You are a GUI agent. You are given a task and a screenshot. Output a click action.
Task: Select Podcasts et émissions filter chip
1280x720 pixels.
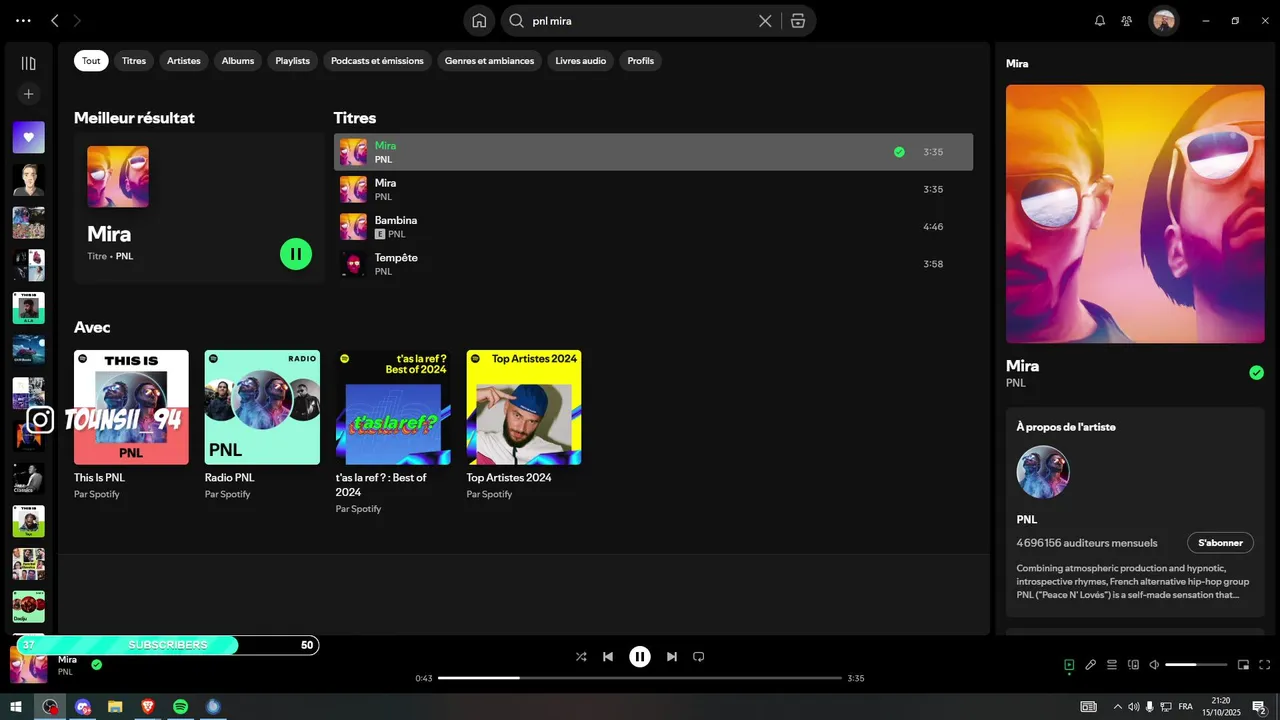(x=377, y=61)
